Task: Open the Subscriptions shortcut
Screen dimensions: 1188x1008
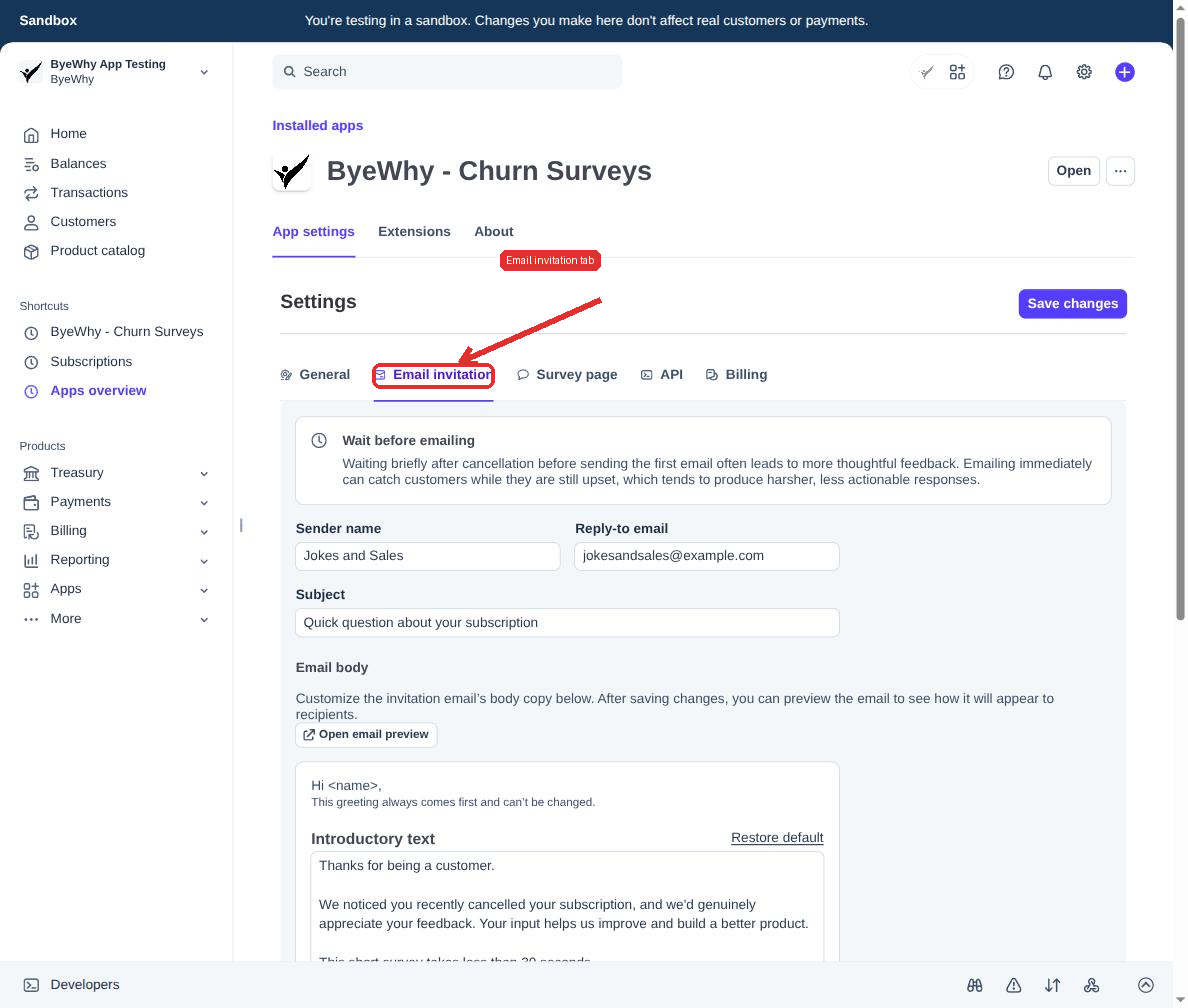Action: (91, 362)
